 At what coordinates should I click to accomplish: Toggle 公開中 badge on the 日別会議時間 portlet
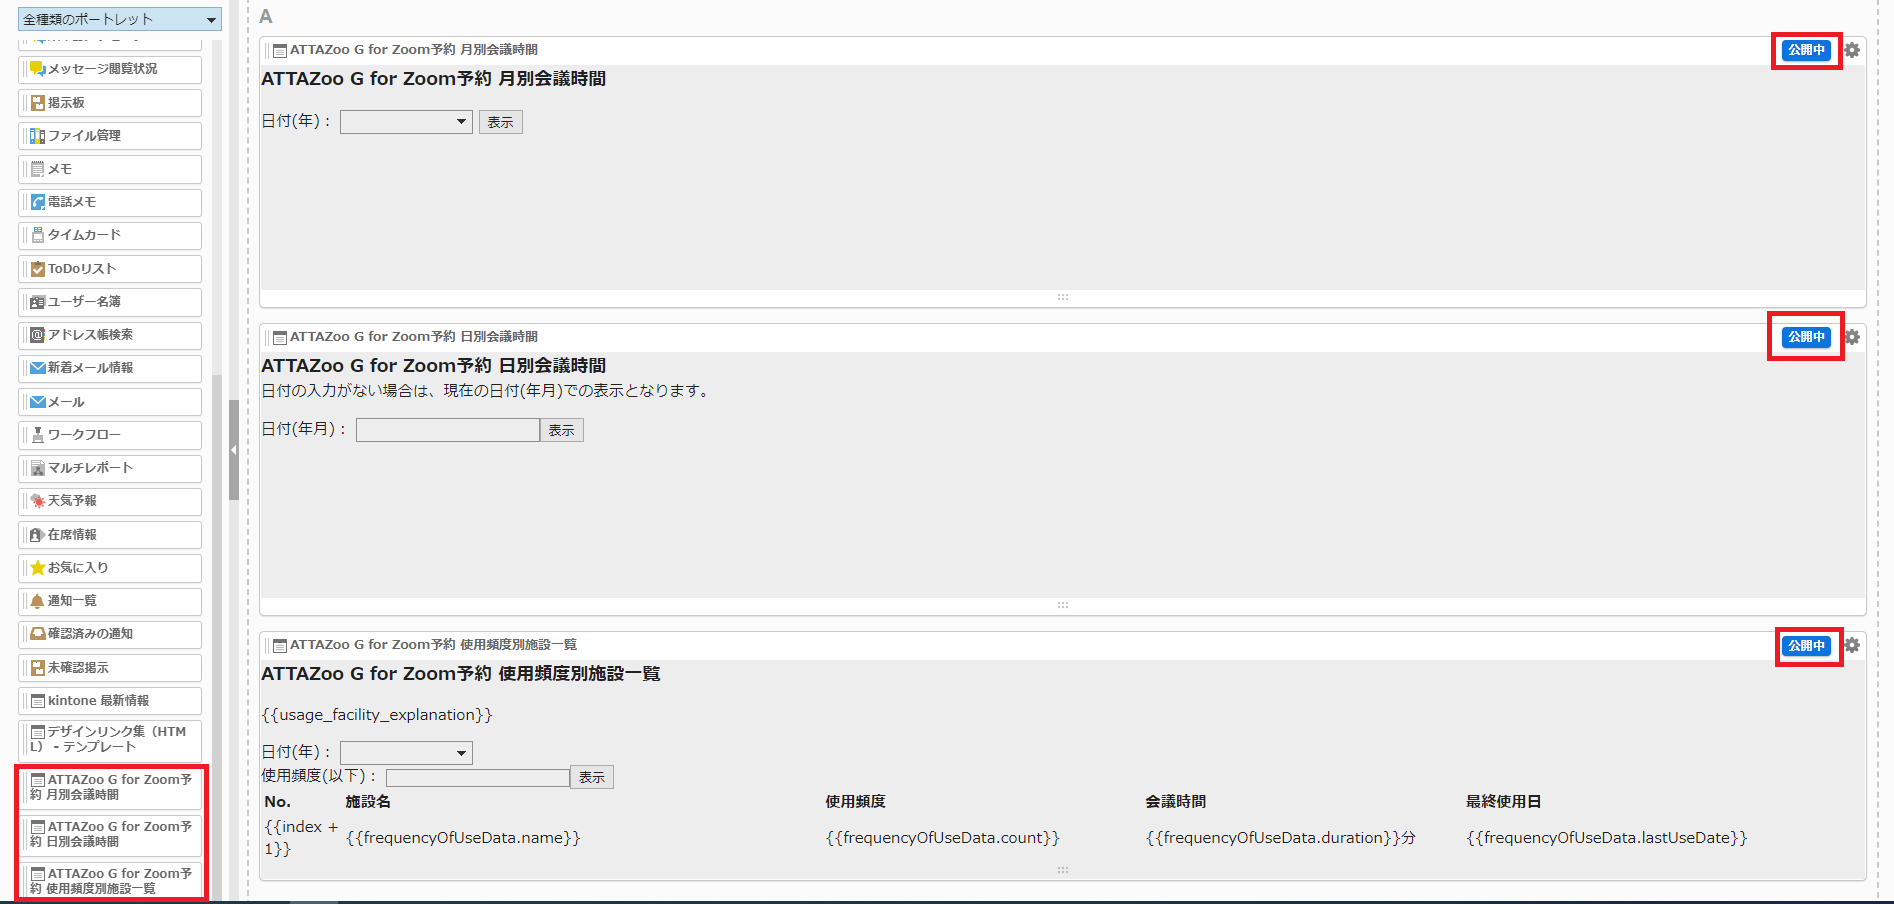point(1806,337)
